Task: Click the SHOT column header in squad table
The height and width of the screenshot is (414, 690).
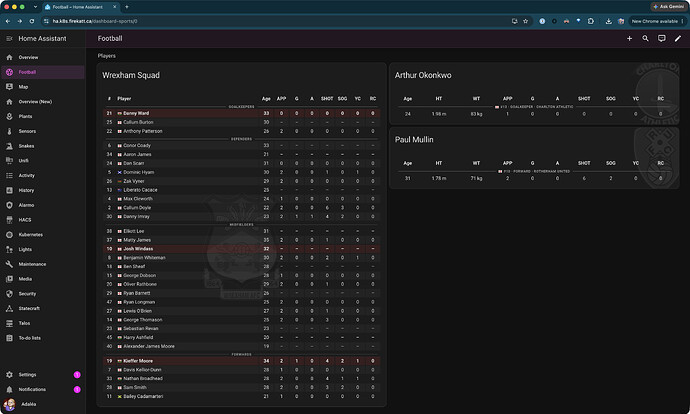Action: coord(327,99)
